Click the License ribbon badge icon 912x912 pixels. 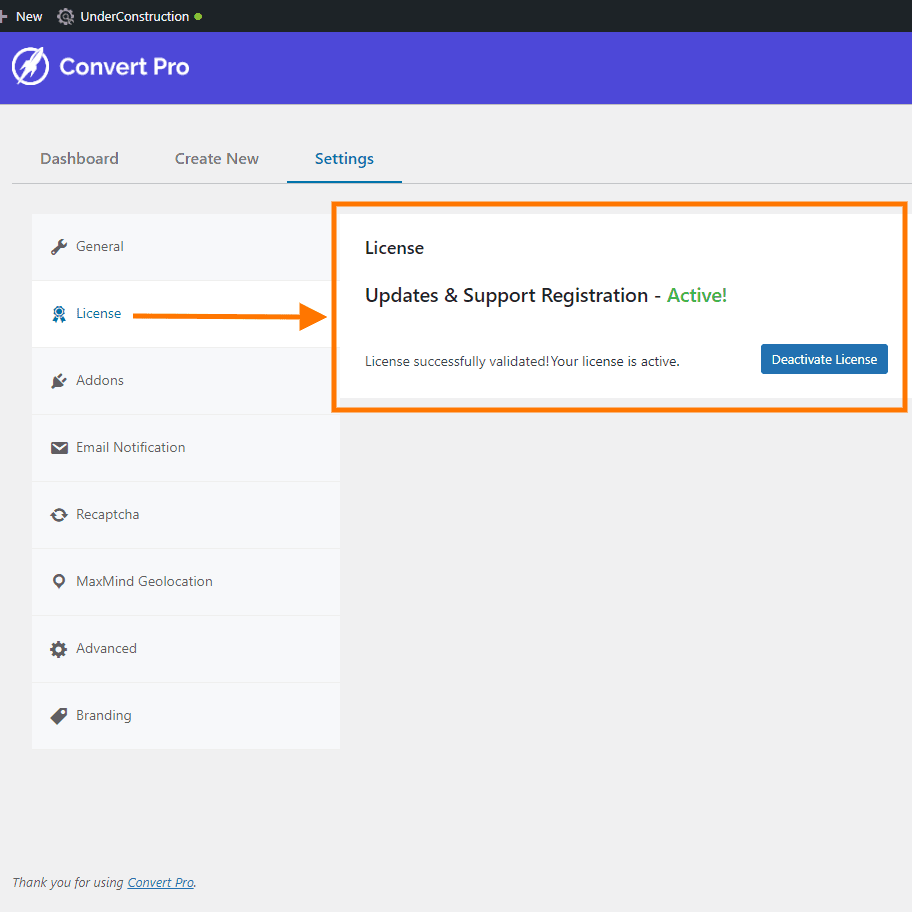coord(59,314)
